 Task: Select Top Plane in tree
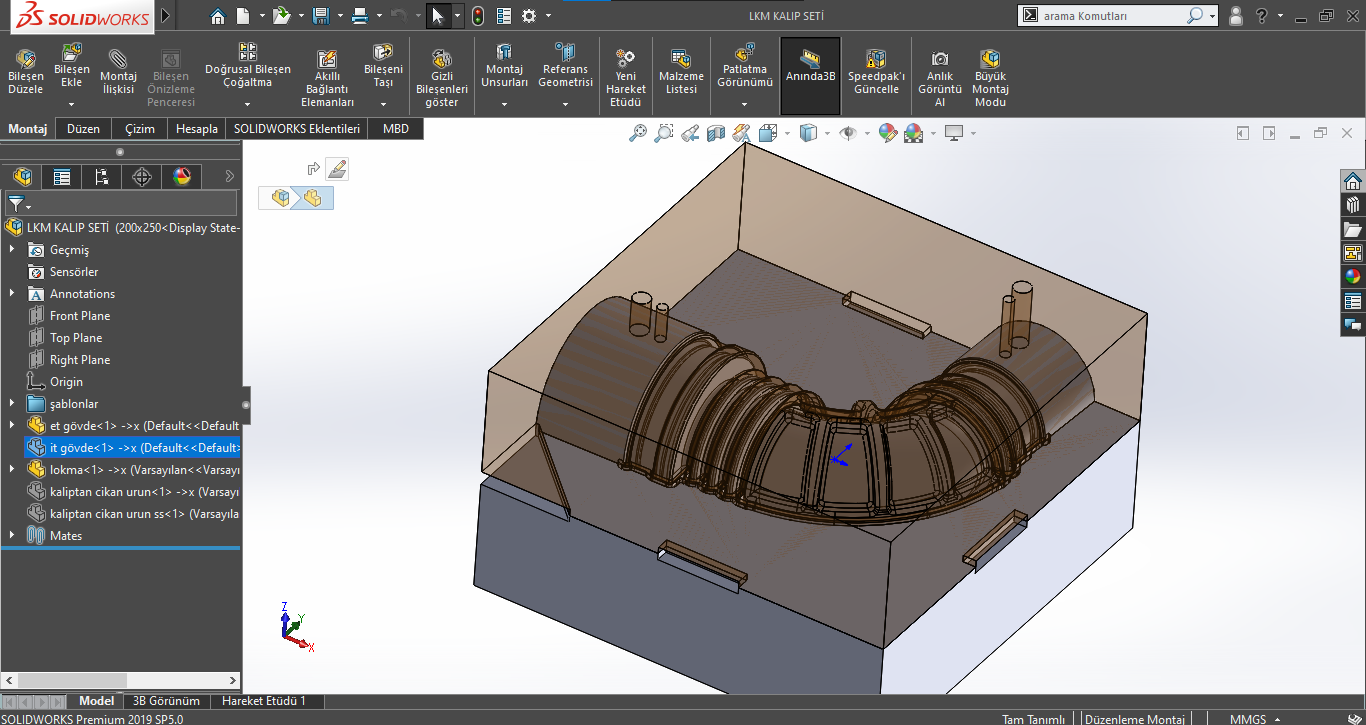[76, 338]
